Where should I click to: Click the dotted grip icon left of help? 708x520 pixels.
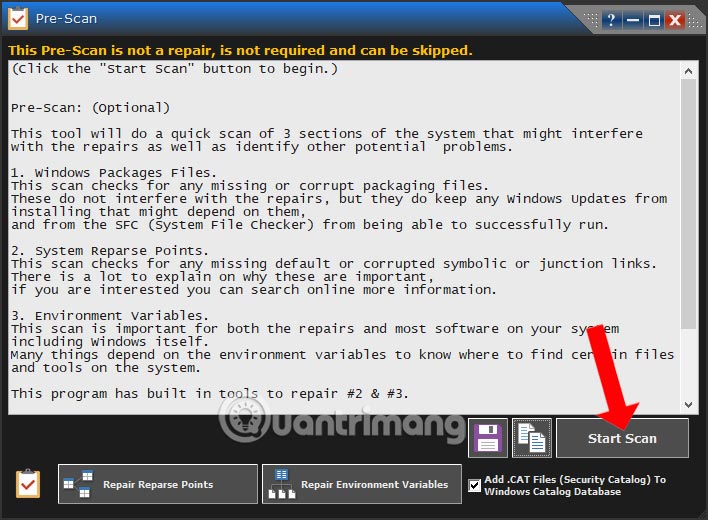(x=591, y=20)
